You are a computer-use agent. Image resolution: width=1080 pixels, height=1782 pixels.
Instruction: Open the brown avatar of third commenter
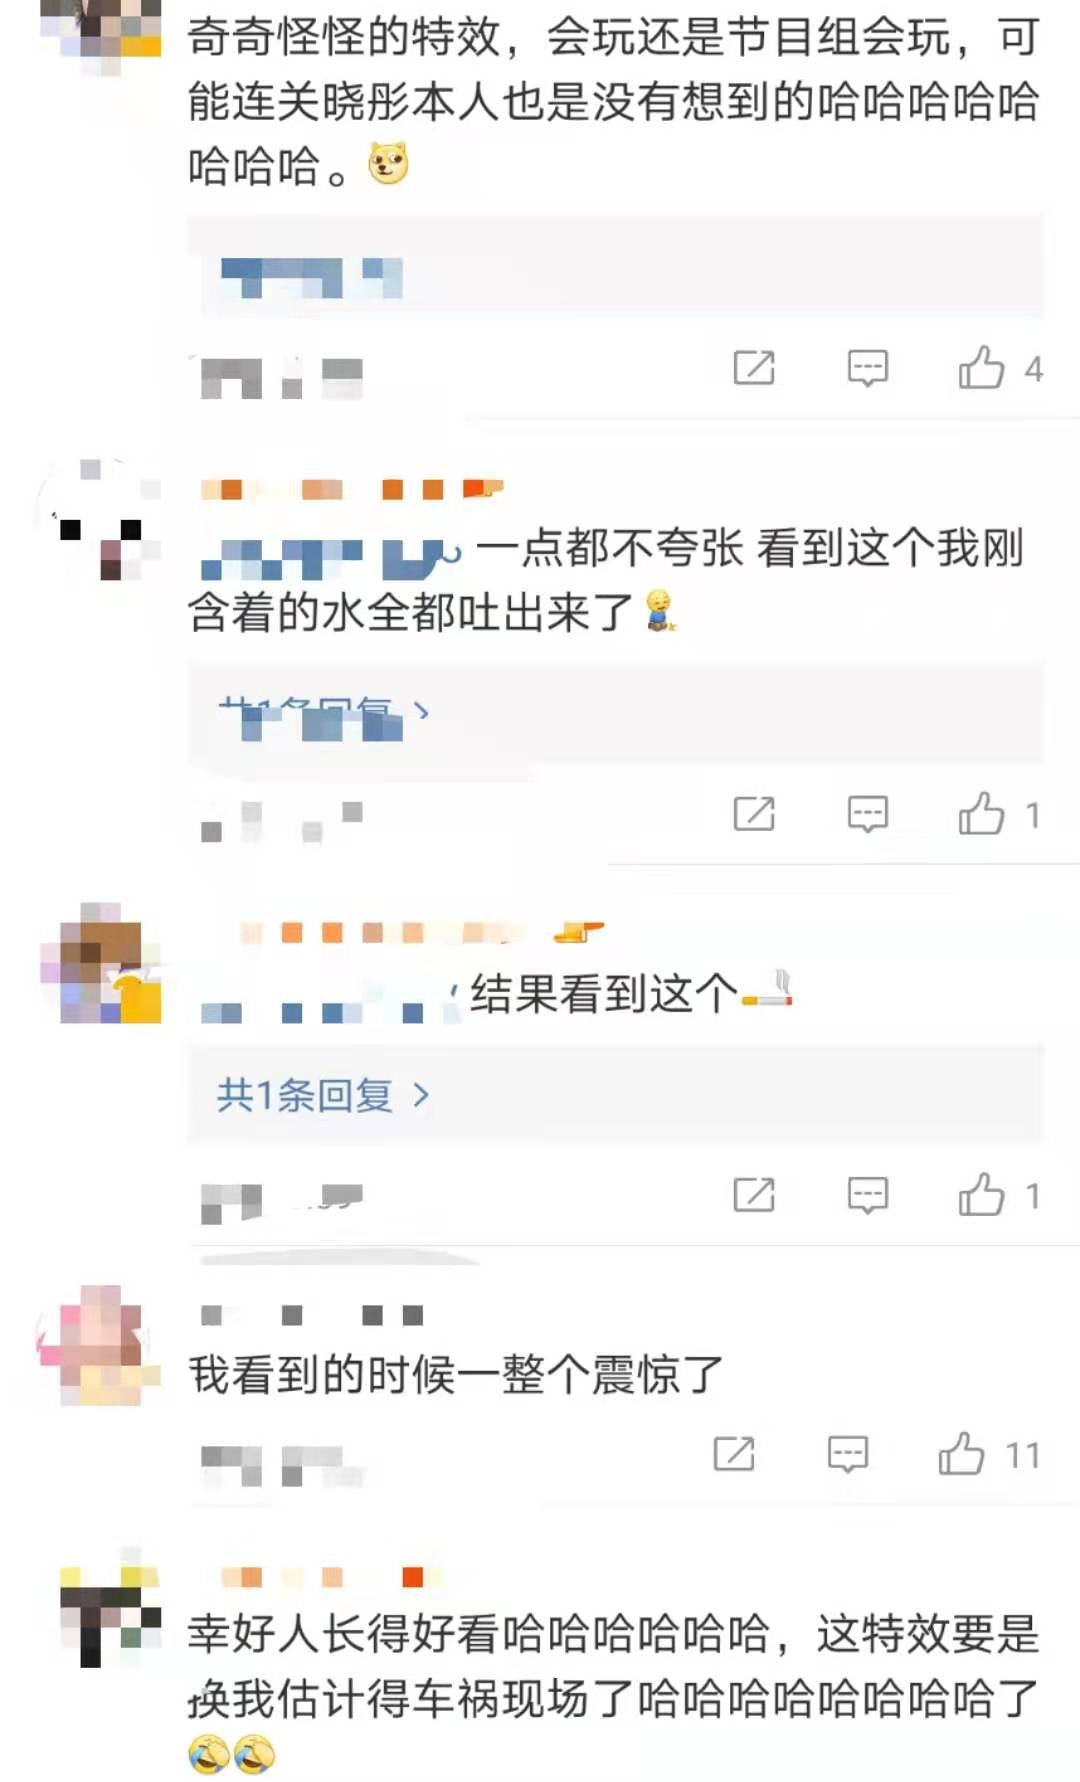coord(100,963)
